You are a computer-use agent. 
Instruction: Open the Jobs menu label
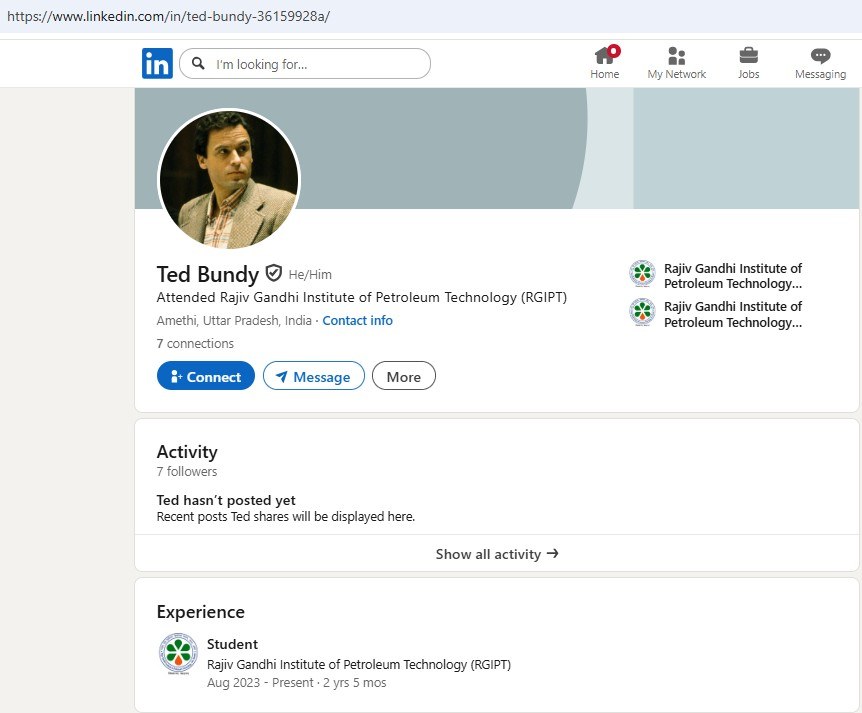click(x=748, y=74)
